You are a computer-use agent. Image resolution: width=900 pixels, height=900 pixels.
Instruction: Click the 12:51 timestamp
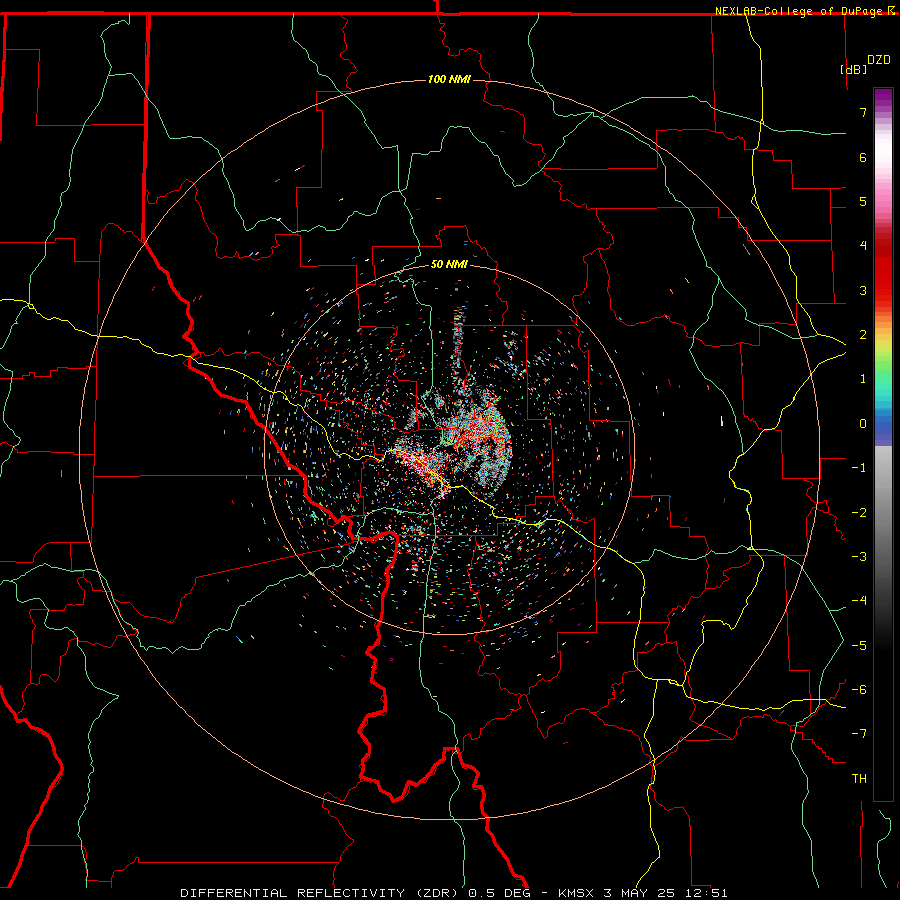pos(709,893)
